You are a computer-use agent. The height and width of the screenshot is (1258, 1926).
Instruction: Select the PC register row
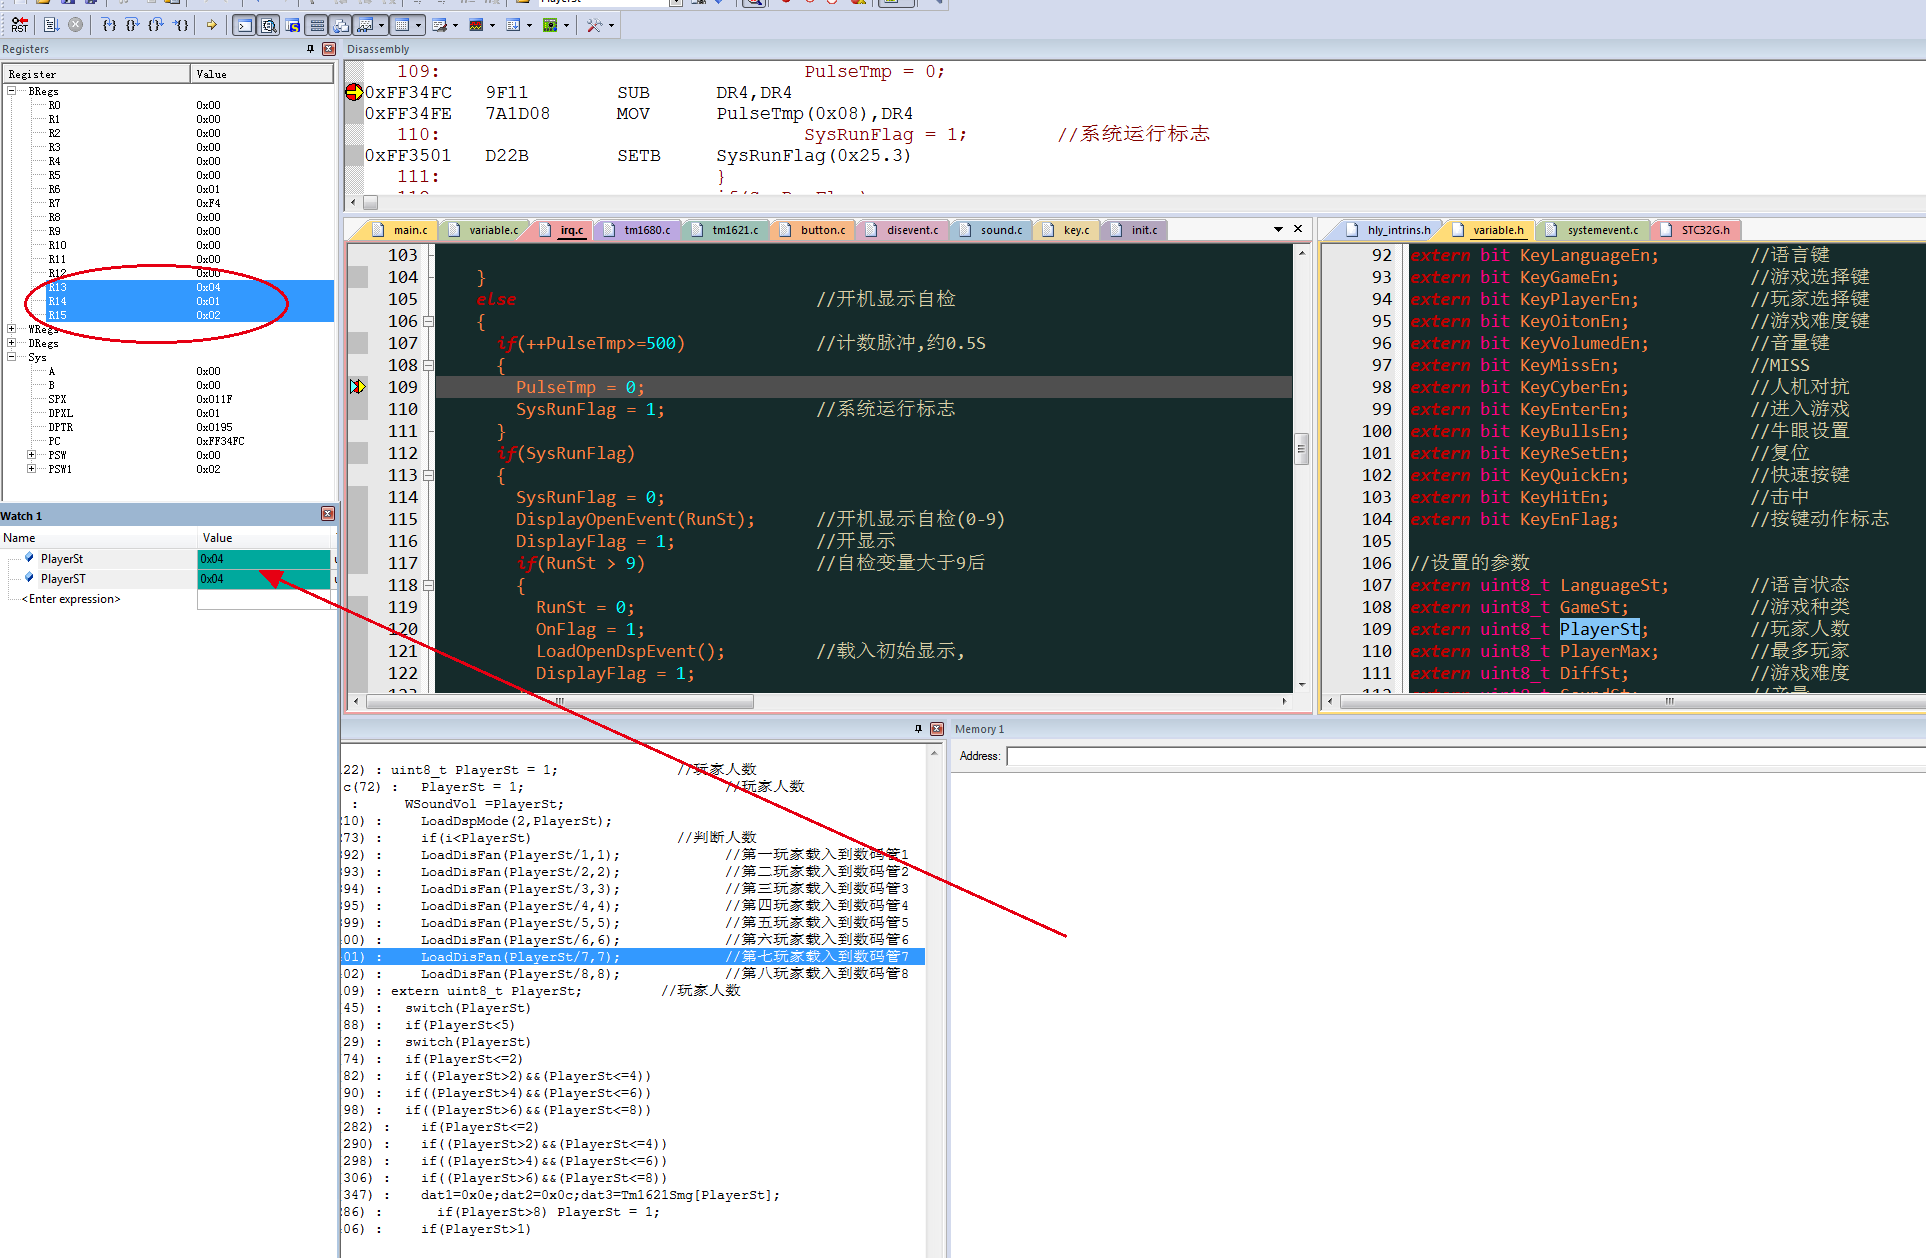point(170,441)
